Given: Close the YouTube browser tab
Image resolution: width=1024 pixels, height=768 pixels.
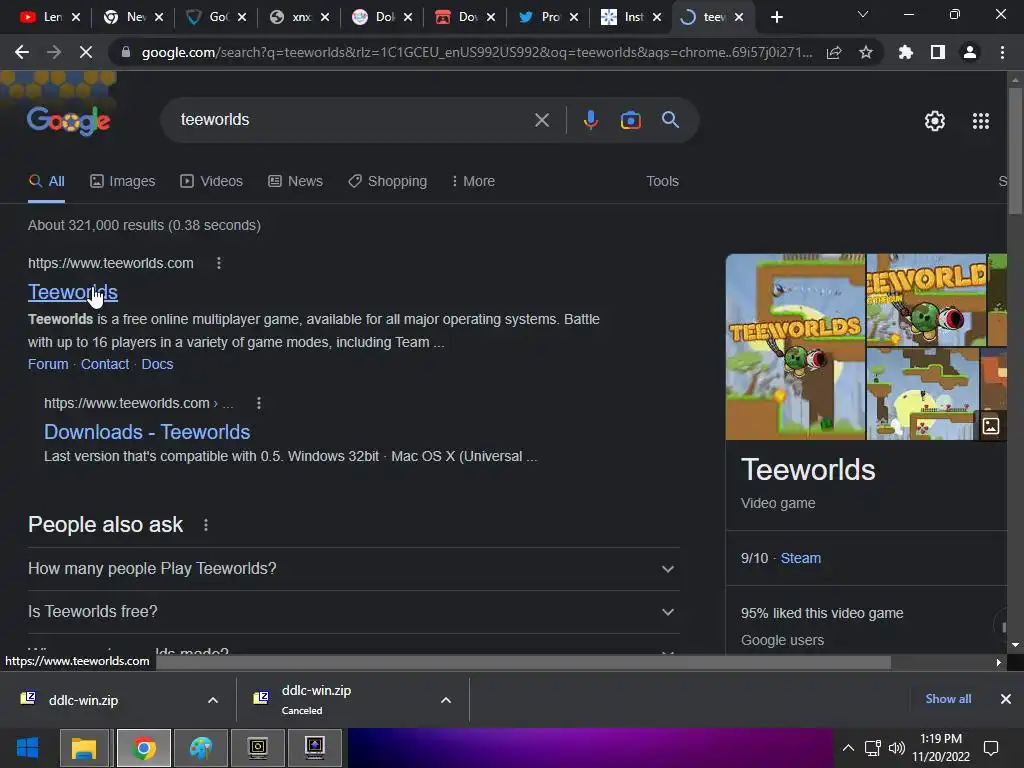Looking at the screenshot, I should 76,18.
